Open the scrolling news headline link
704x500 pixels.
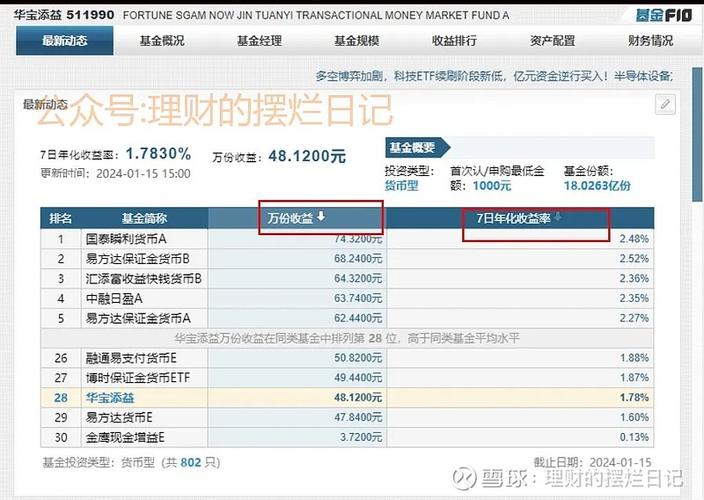coord(494,76)
